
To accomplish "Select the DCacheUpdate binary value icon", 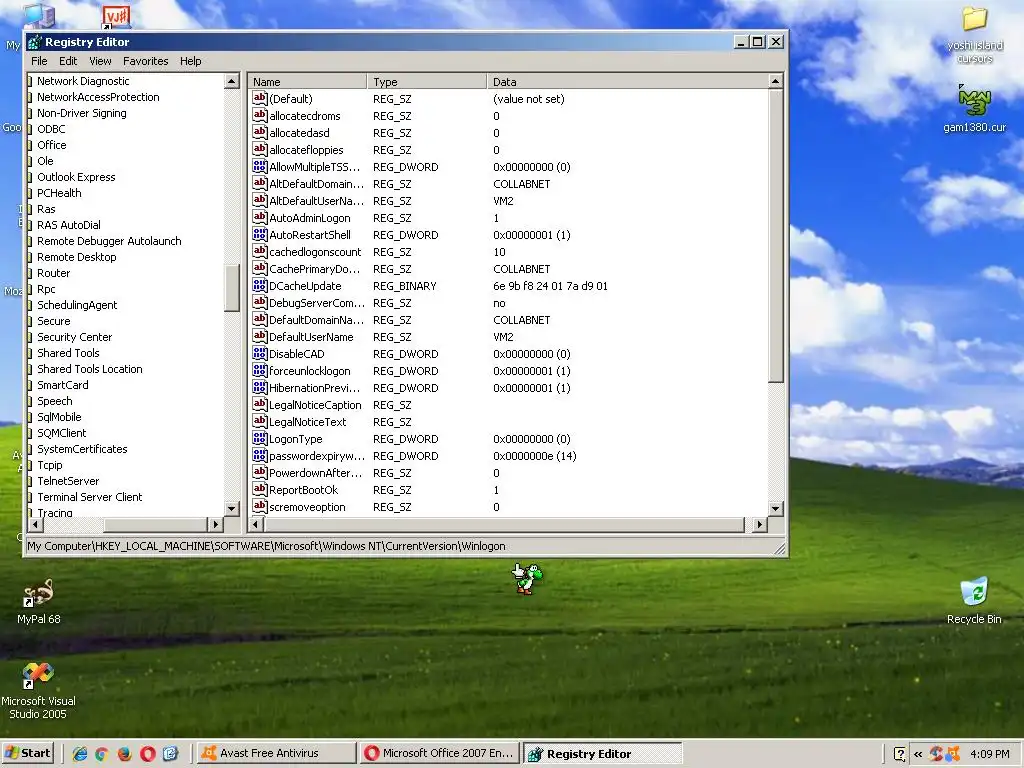I will (x=260, y=285).
